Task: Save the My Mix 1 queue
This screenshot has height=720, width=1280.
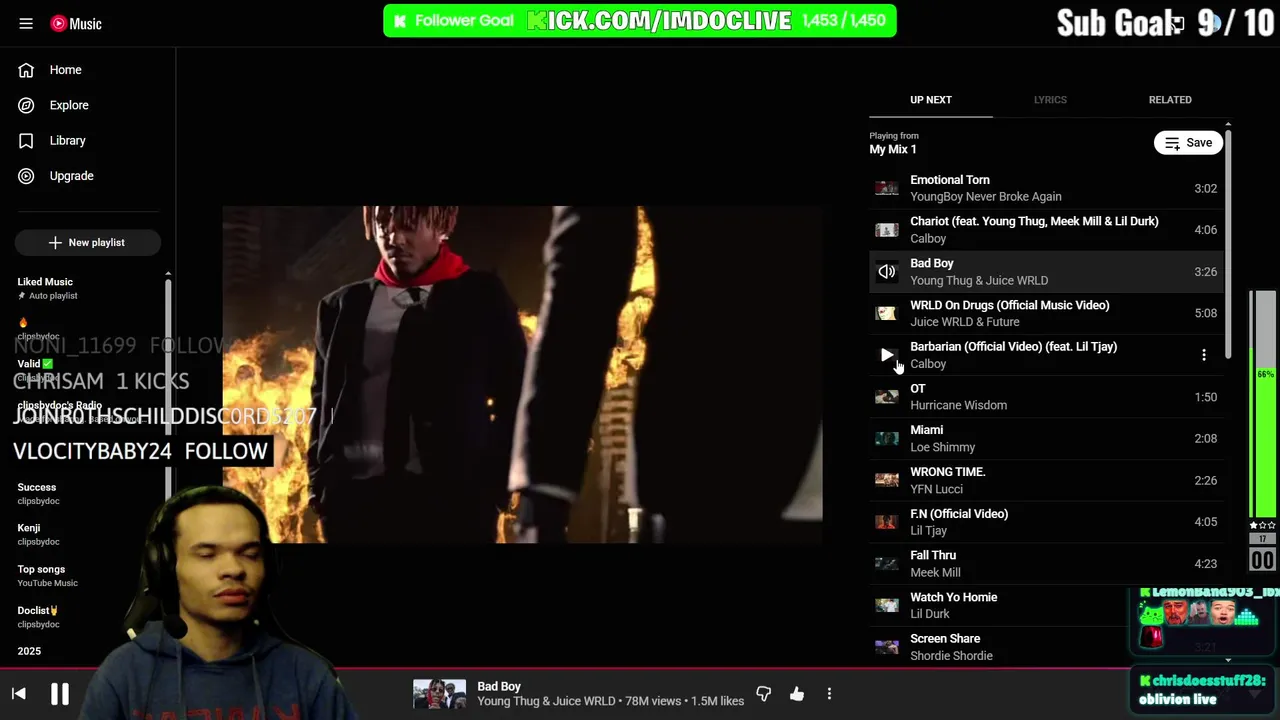Action: coord(1188,143)
